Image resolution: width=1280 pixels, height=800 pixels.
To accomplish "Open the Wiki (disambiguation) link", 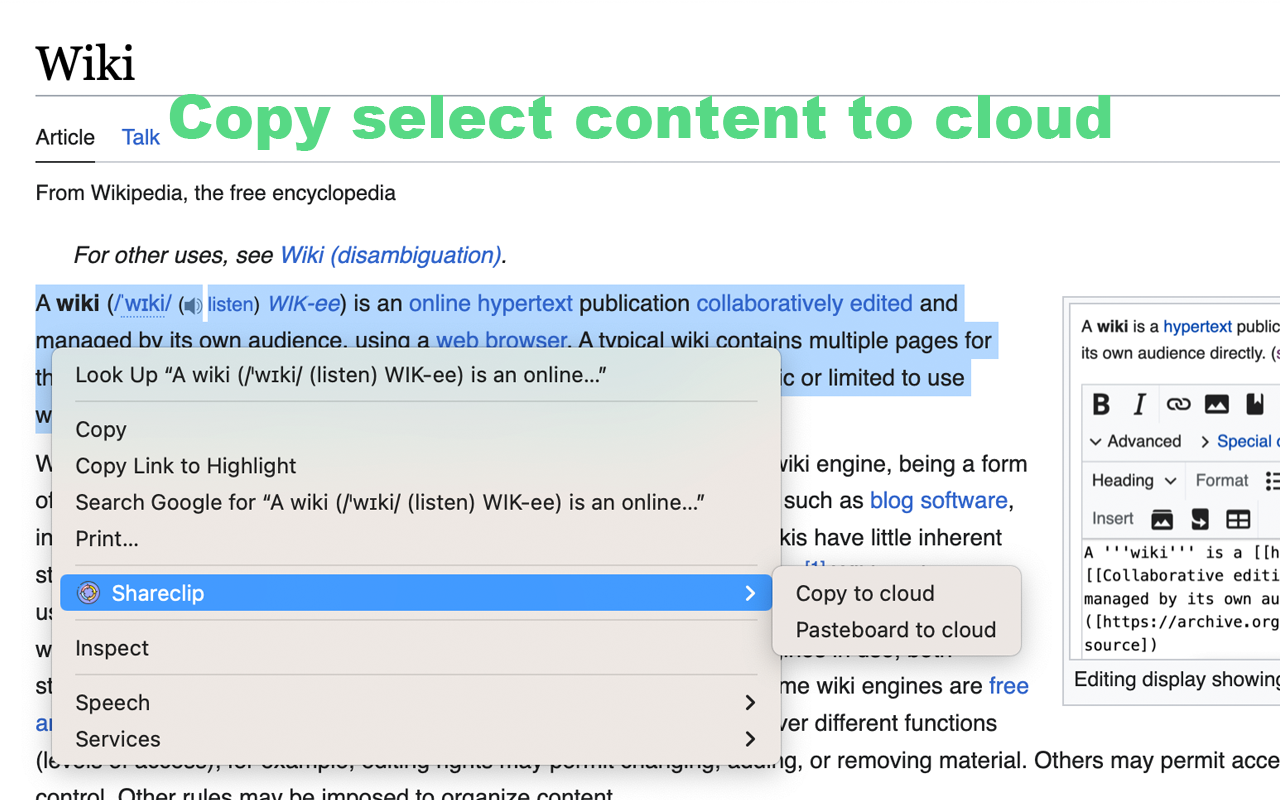I will point(391,255).
